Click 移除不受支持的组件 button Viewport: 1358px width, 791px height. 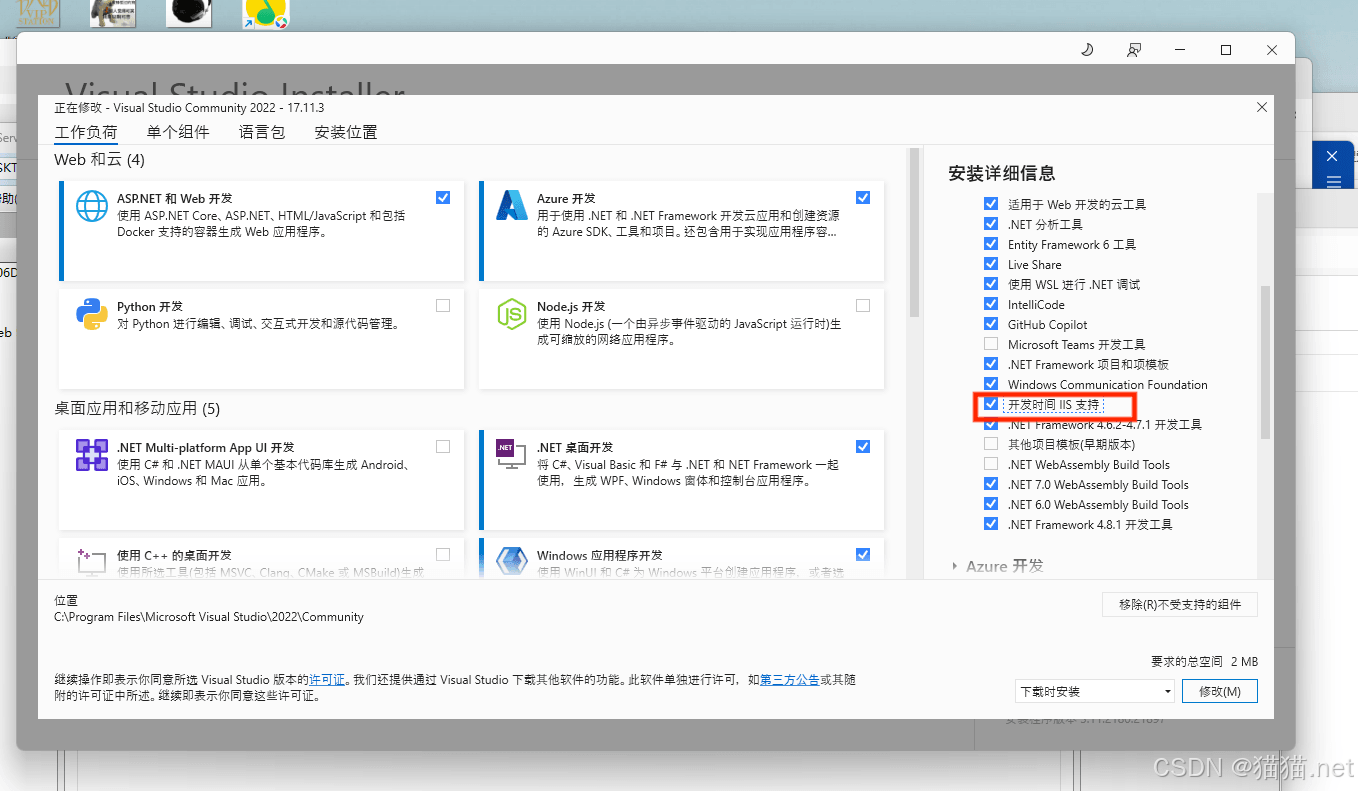(1180, 605)
